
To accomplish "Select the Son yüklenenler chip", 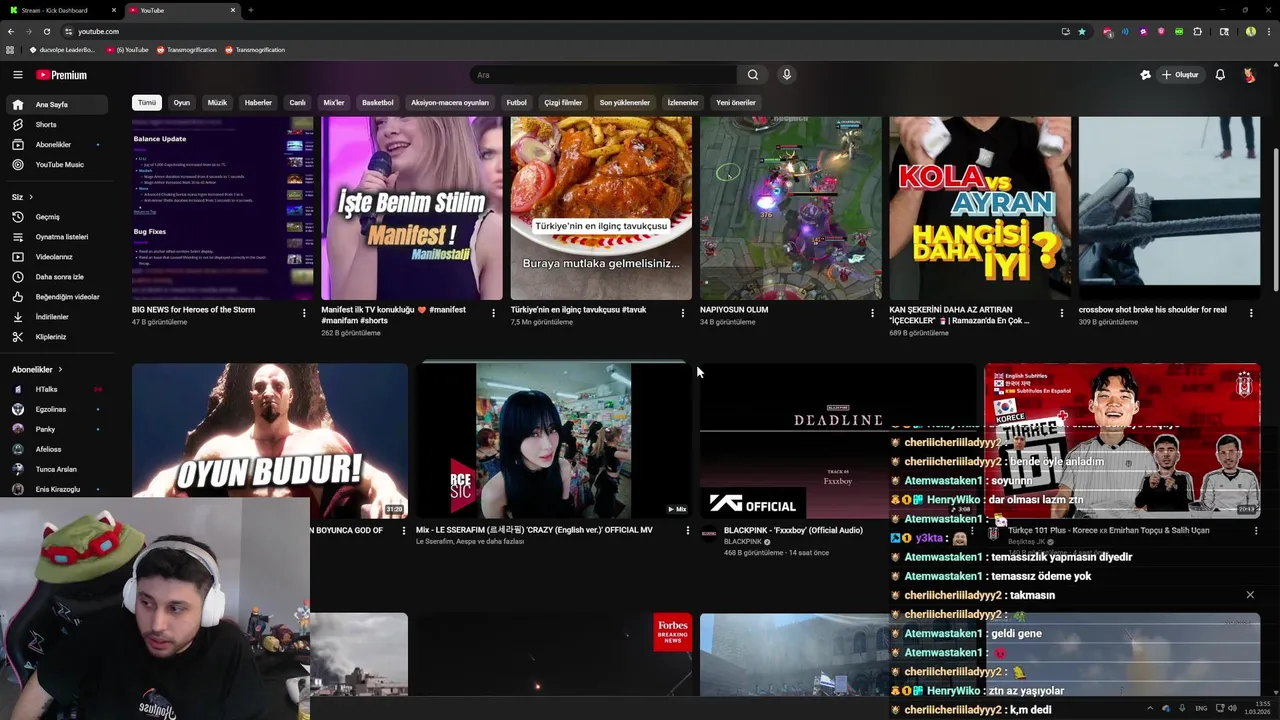I will [x=625, y=103].
